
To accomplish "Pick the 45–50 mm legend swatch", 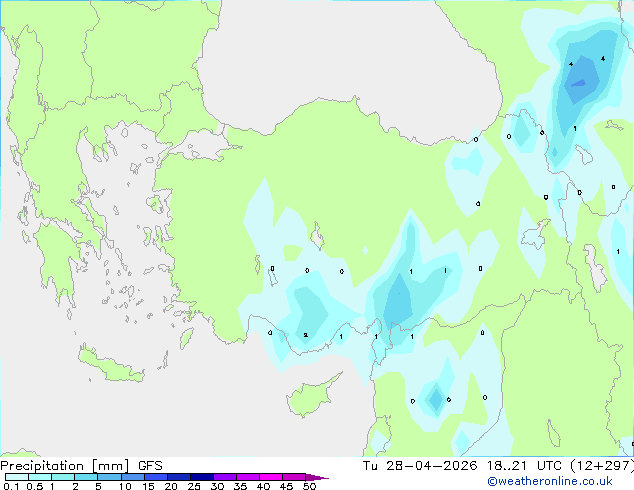I will pyautogui.click(x=294, y=477).
